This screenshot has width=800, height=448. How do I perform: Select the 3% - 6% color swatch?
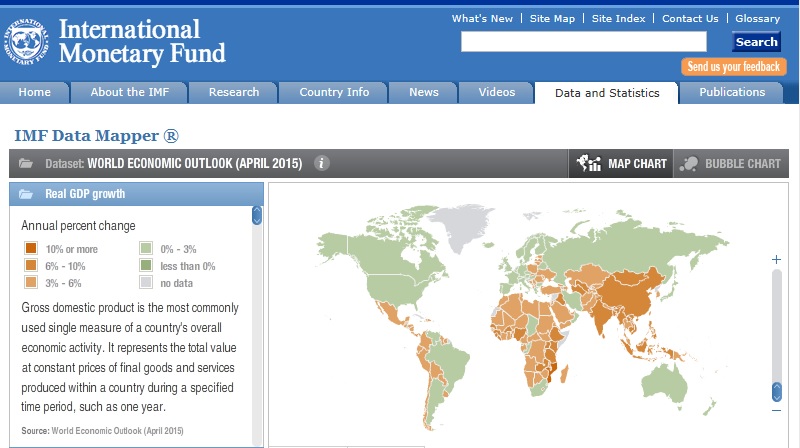31,282
